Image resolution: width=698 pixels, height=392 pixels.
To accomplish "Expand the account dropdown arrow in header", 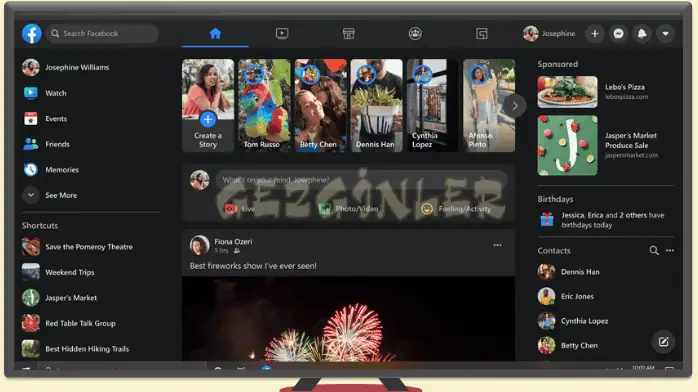I will point(666,33).
